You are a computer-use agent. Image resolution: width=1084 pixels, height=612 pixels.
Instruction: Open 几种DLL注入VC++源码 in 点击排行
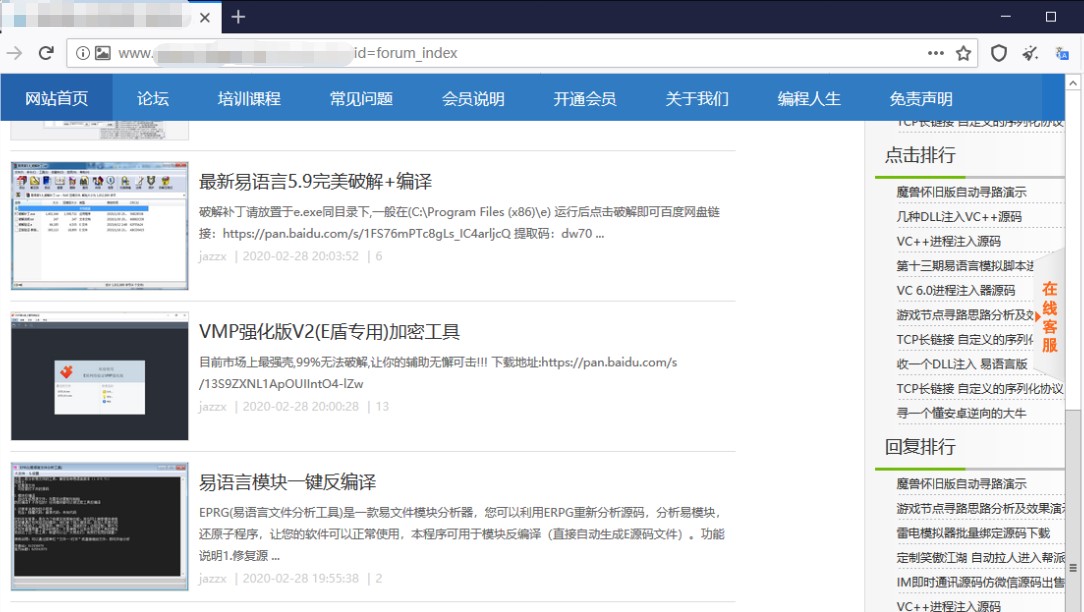958,216
